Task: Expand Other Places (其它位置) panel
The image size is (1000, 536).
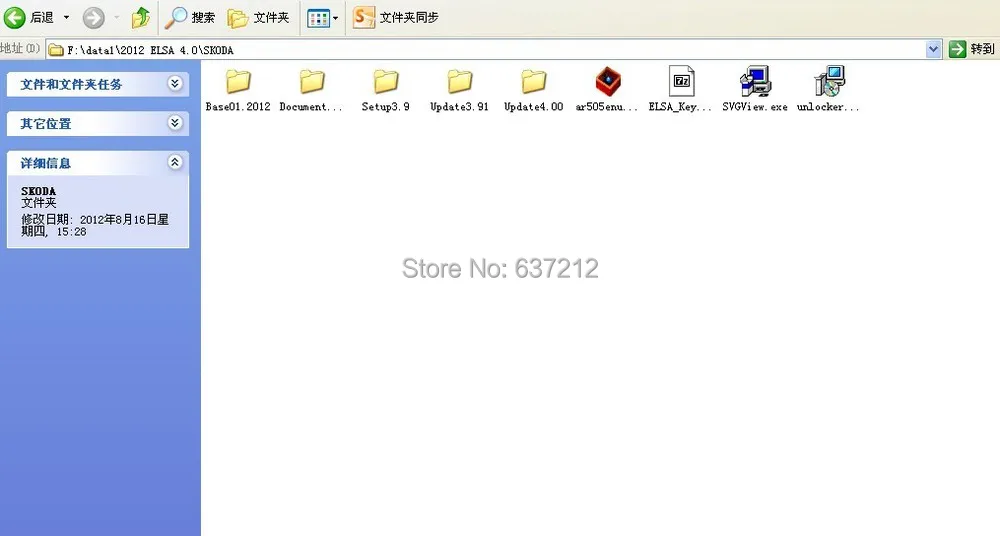Action: (175, 123)
